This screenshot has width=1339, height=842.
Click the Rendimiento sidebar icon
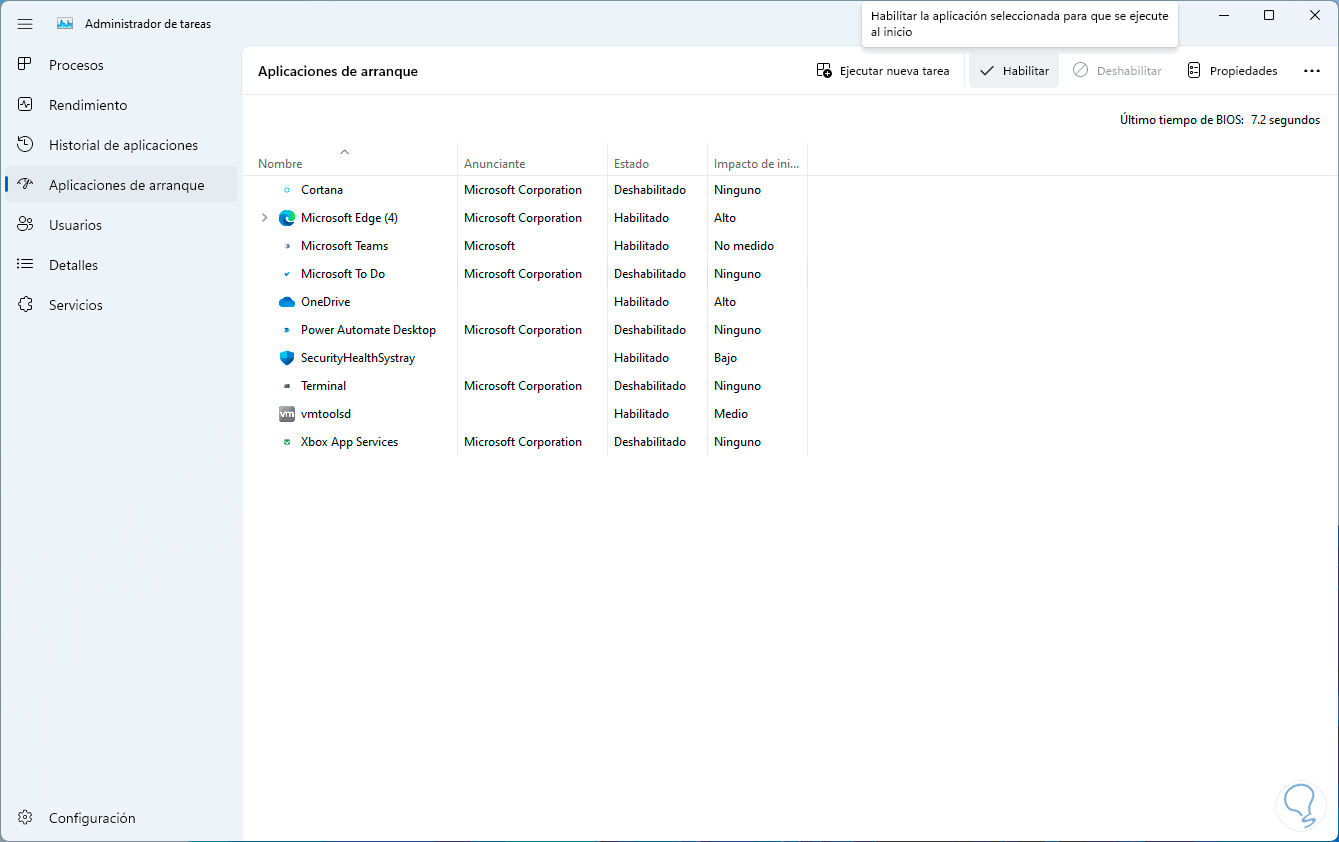tap(26, 105)
